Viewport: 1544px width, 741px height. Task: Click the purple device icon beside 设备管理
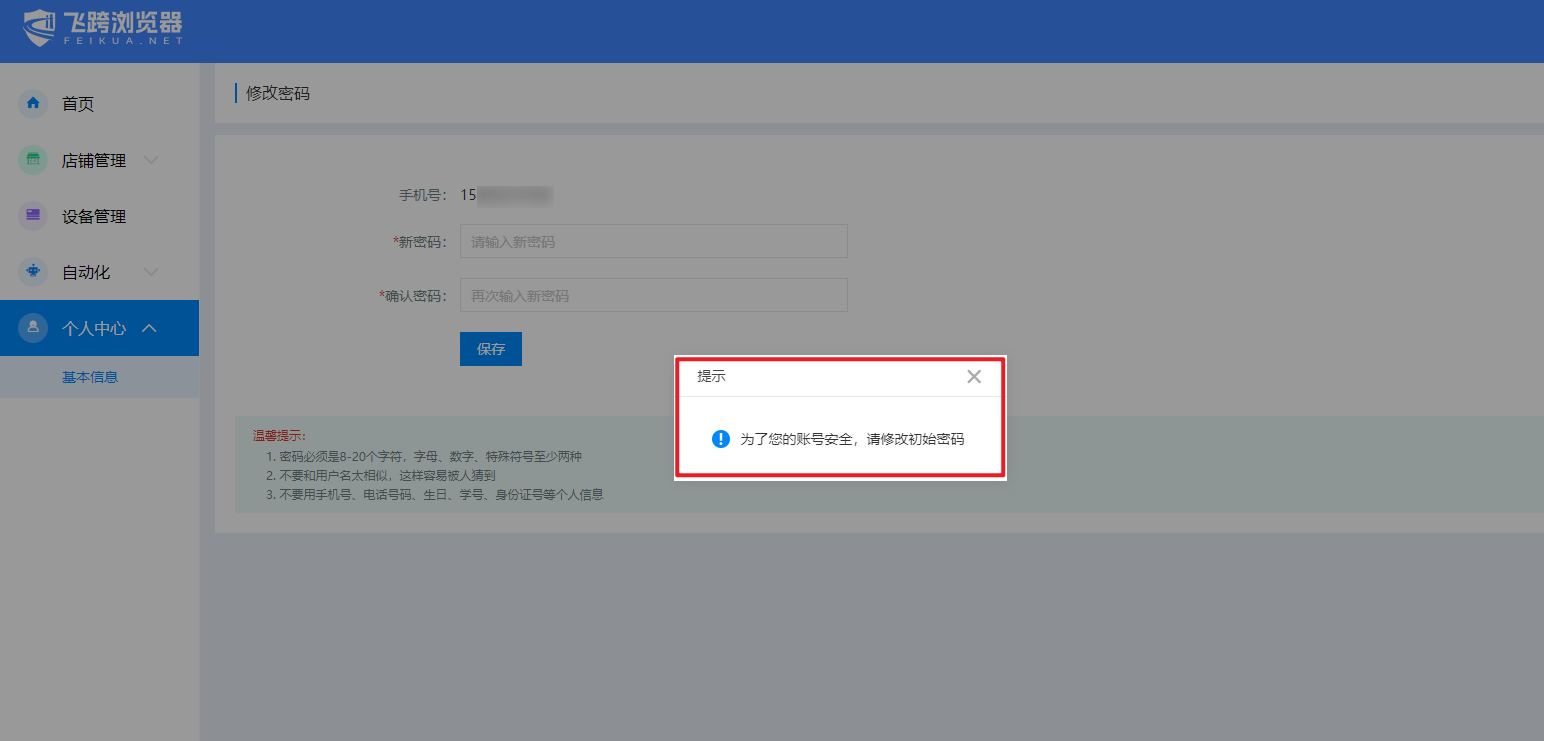33,216
